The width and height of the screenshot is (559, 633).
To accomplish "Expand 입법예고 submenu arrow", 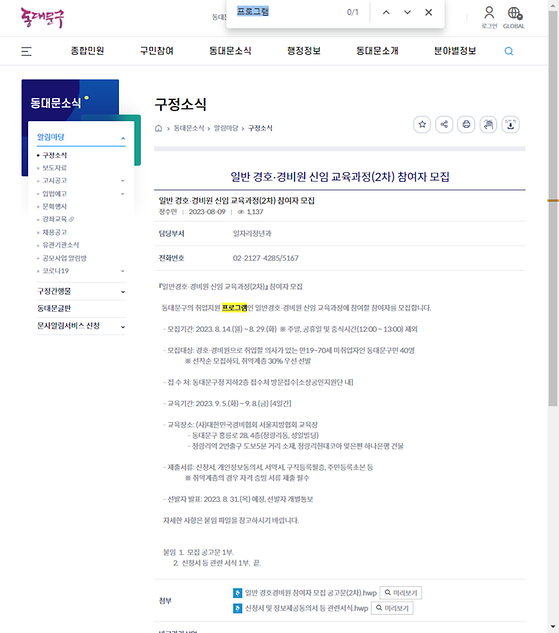I will pos(123,194).
